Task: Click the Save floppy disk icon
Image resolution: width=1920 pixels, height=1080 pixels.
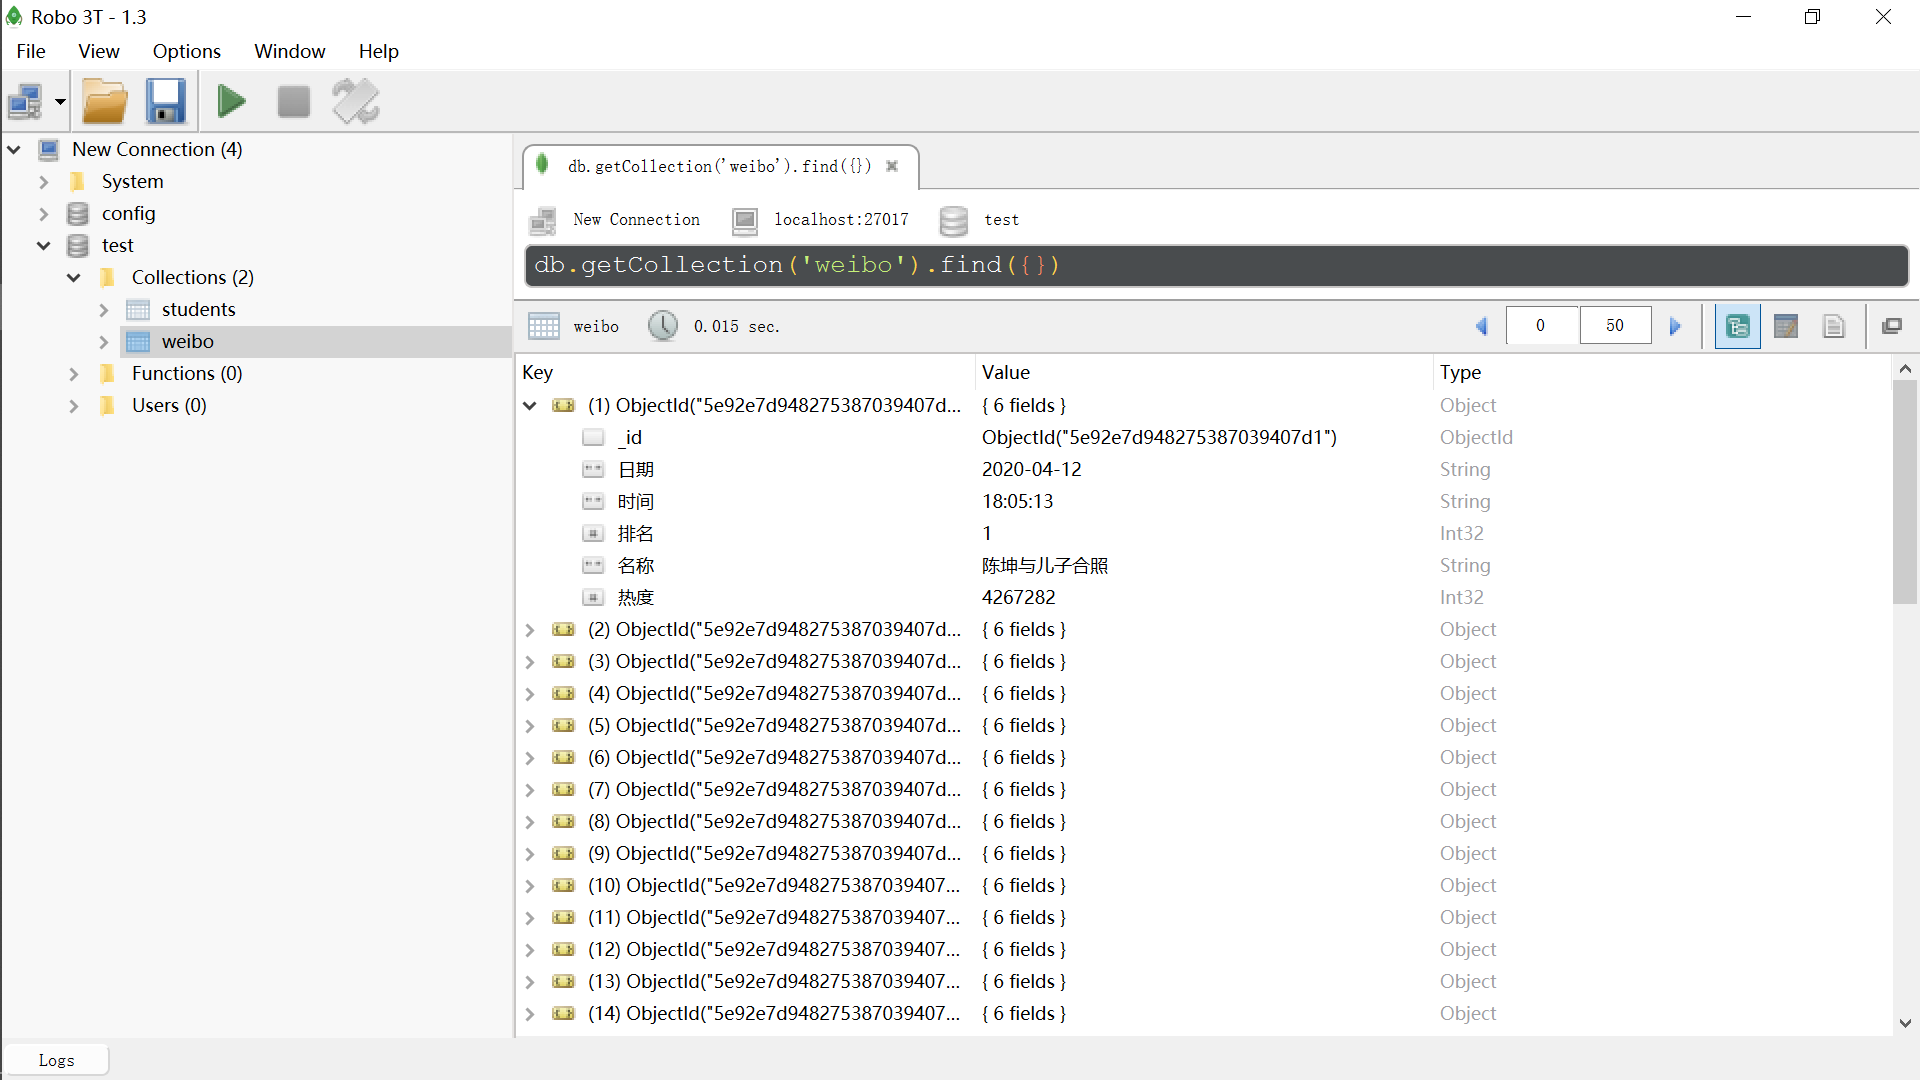Action: pos(166,102)
